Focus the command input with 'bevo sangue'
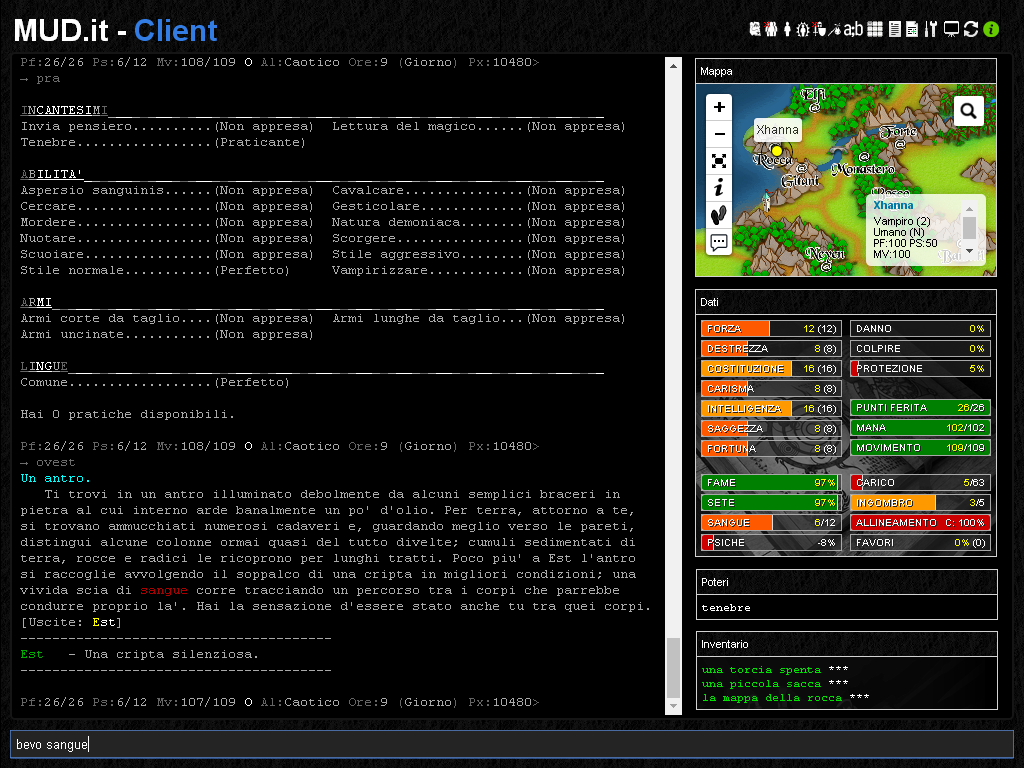Image resolution: width=1024 pixels, height=768 pixels. coord(511,744)
